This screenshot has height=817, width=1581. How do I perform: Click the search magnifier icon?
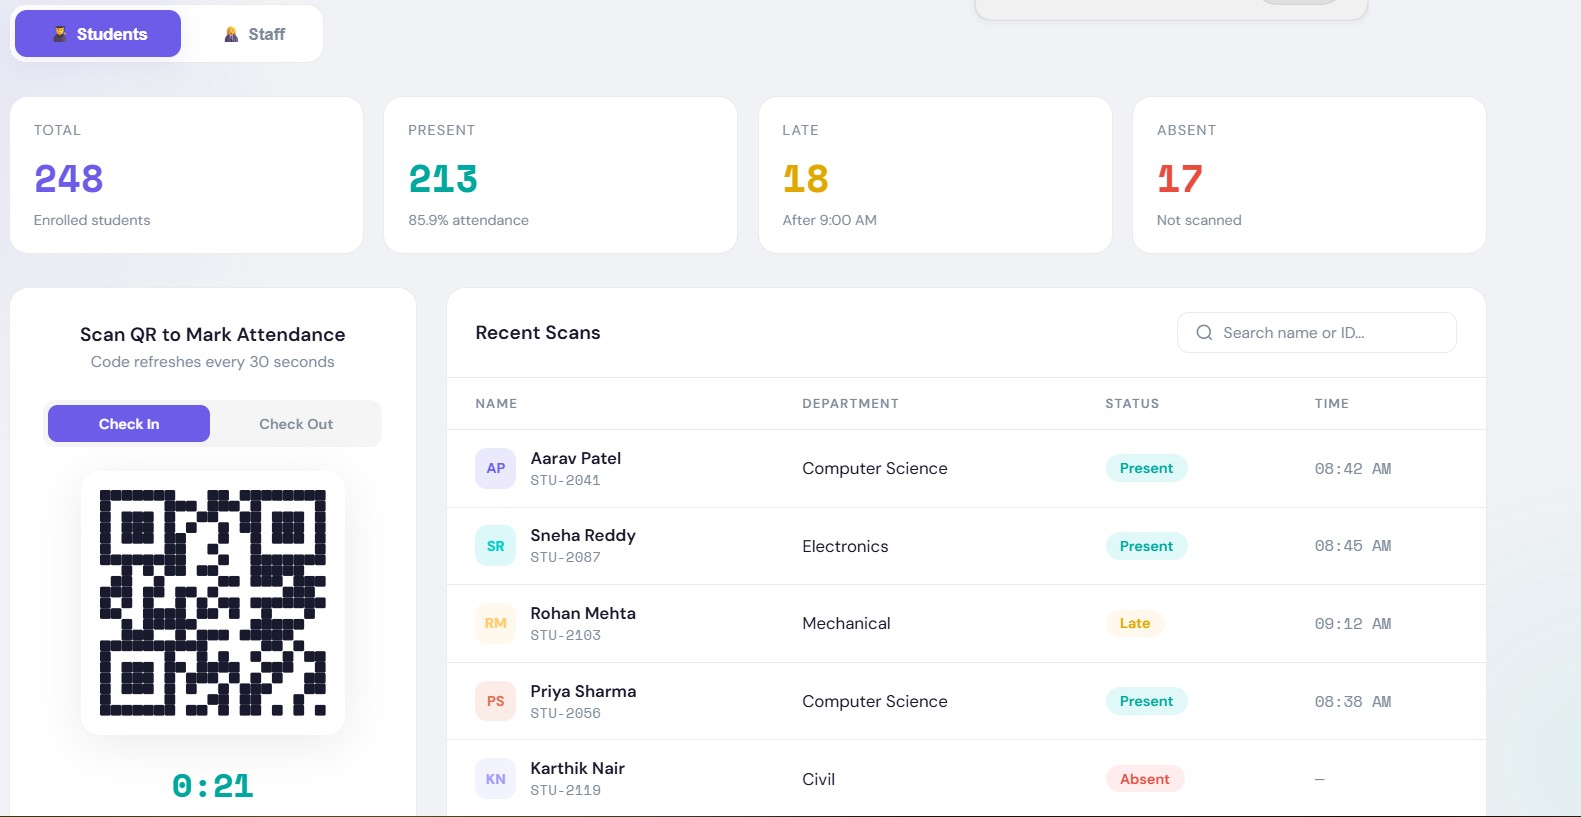click(x=1204, y=333)
